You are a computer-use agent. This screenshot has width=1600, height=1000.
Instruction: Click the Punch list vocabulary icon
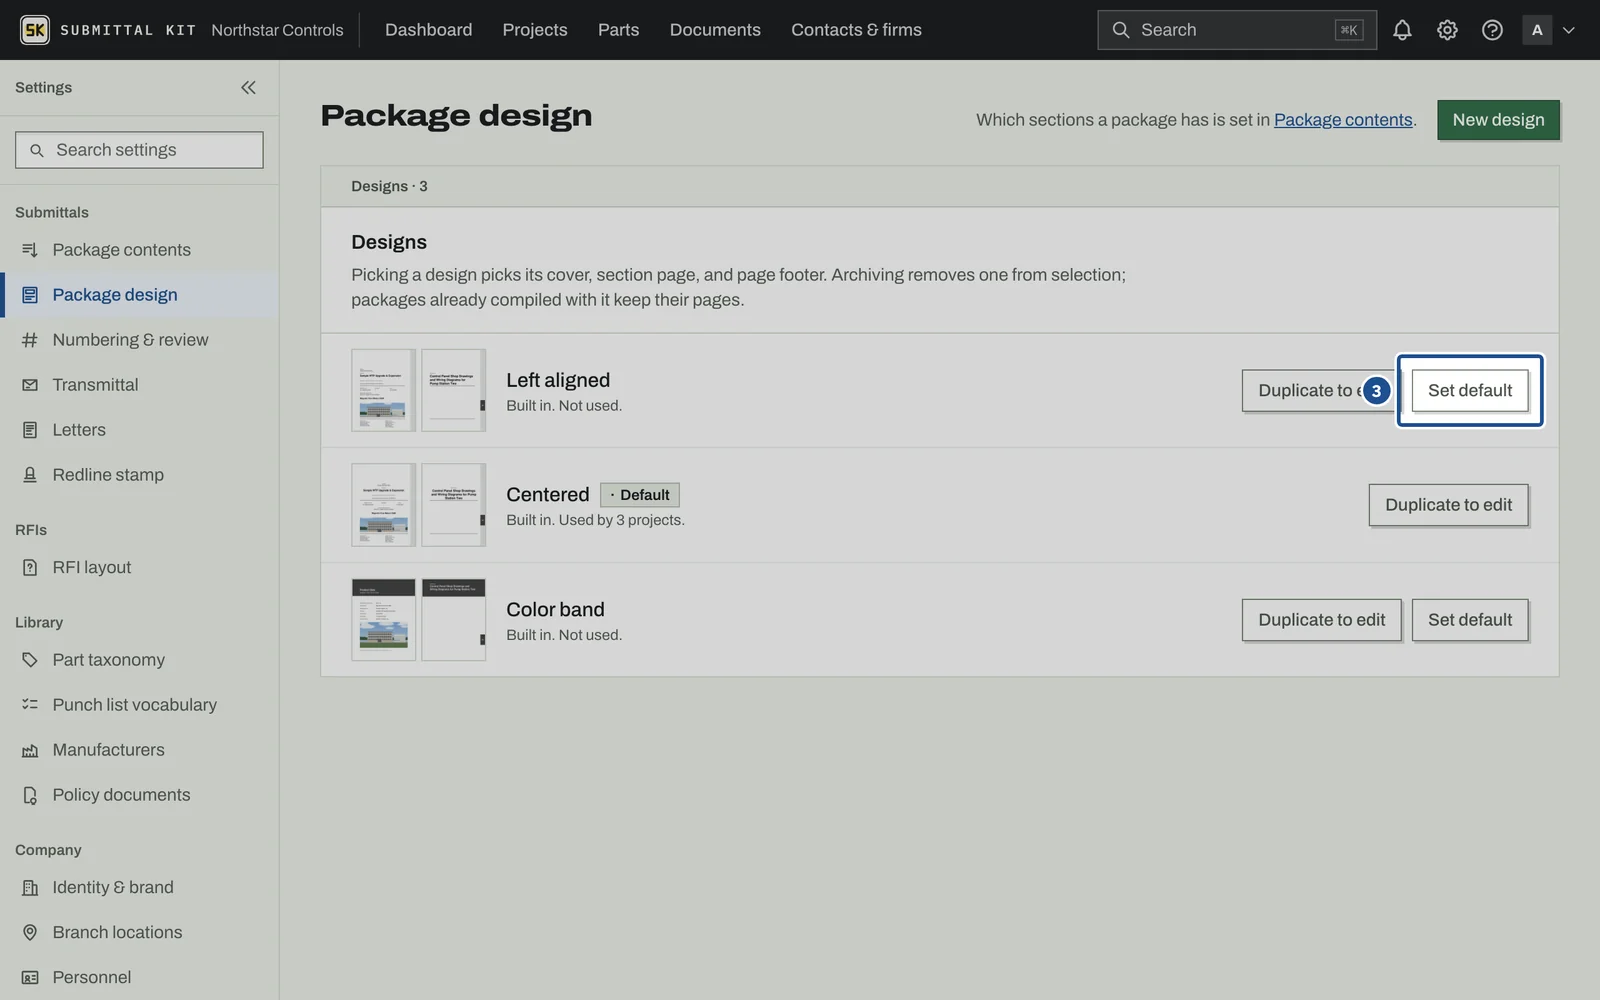30,705
